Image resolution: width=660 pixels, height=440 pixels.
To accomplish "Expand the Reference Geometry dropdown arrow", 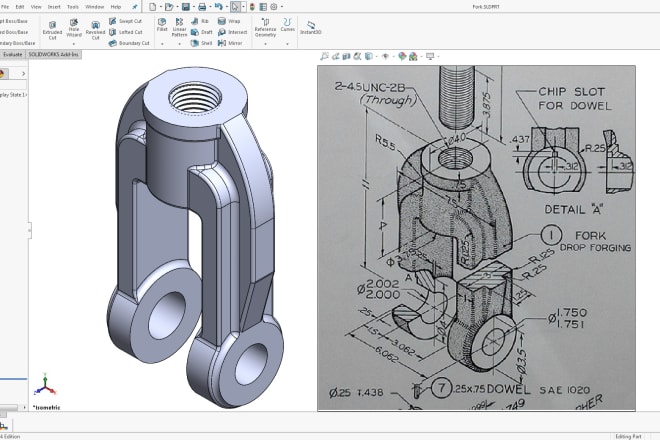I will click(265, 44).
